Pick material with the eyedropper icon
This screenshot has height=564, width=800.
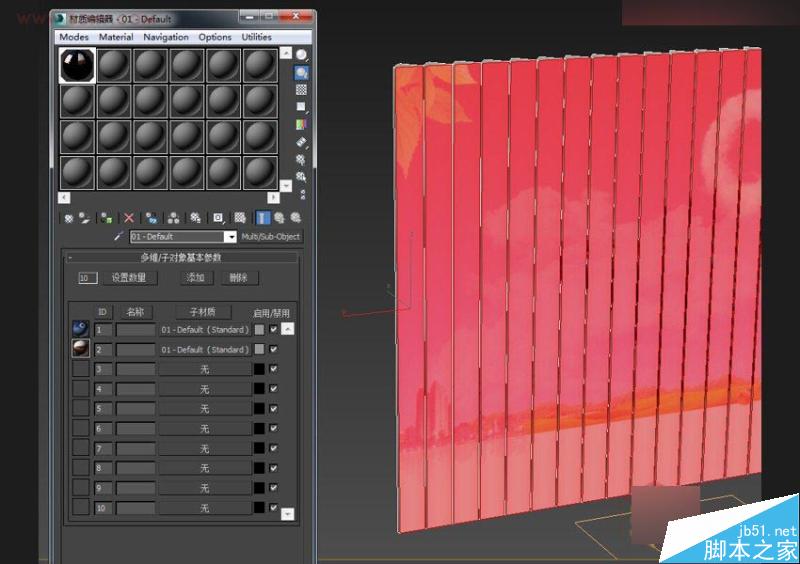click(118, 236)
